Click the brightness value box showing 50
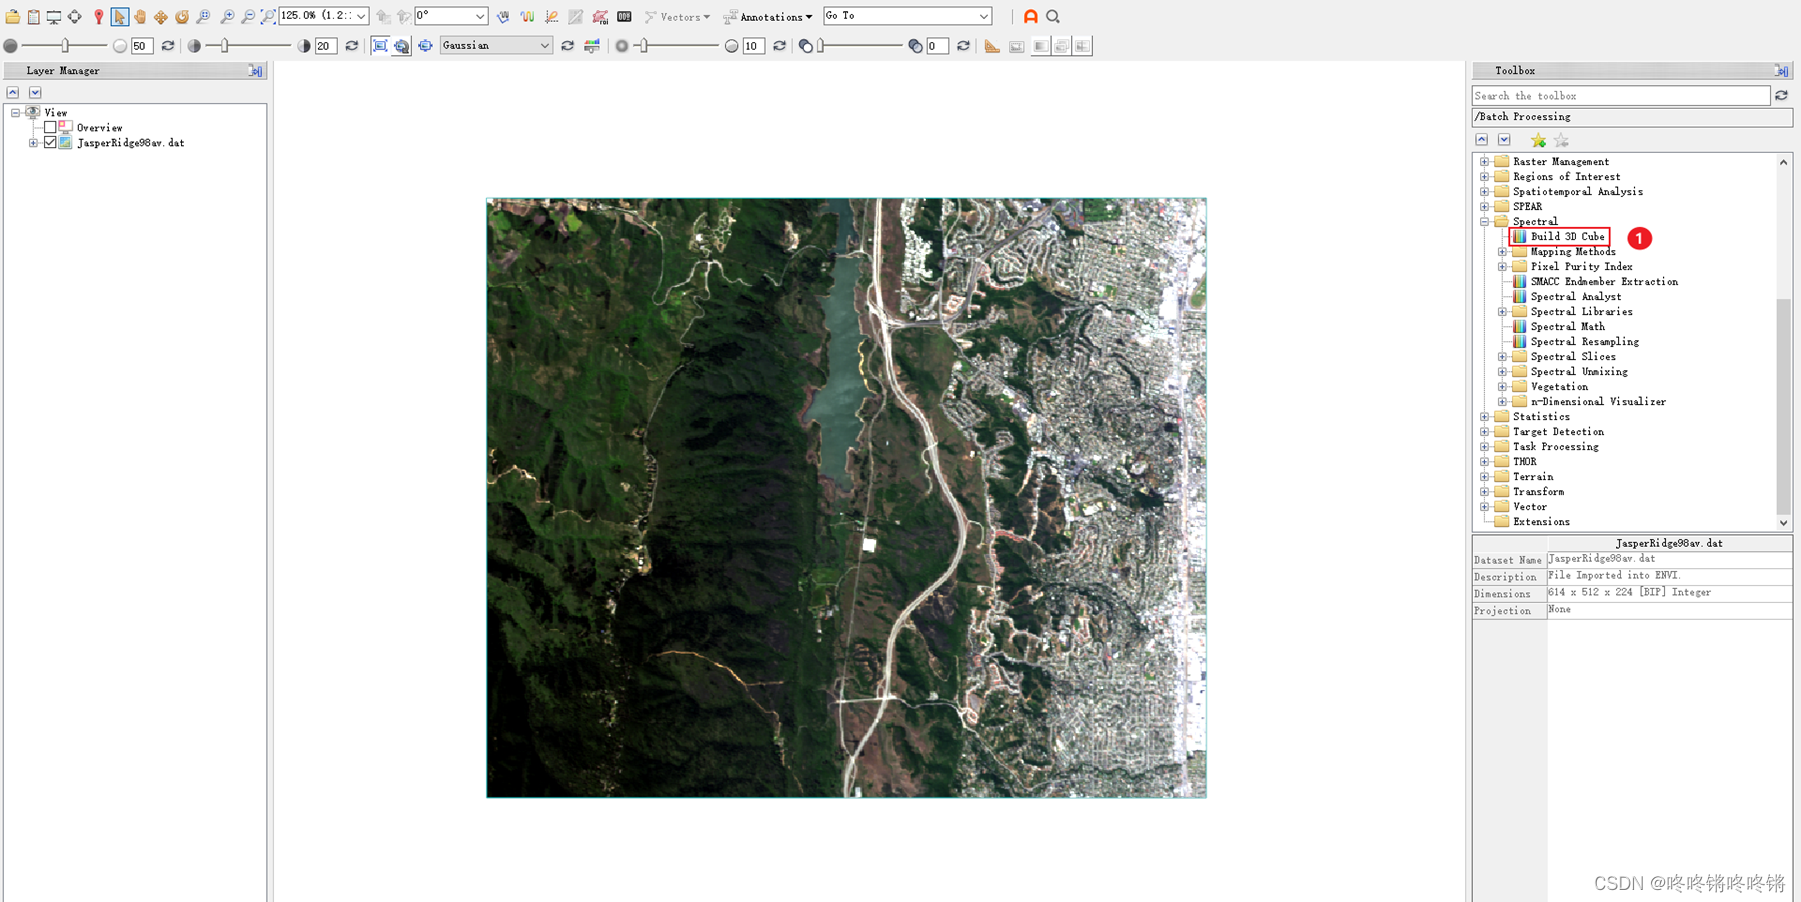The image size is (1801, 902). click(x=142, y=46)
